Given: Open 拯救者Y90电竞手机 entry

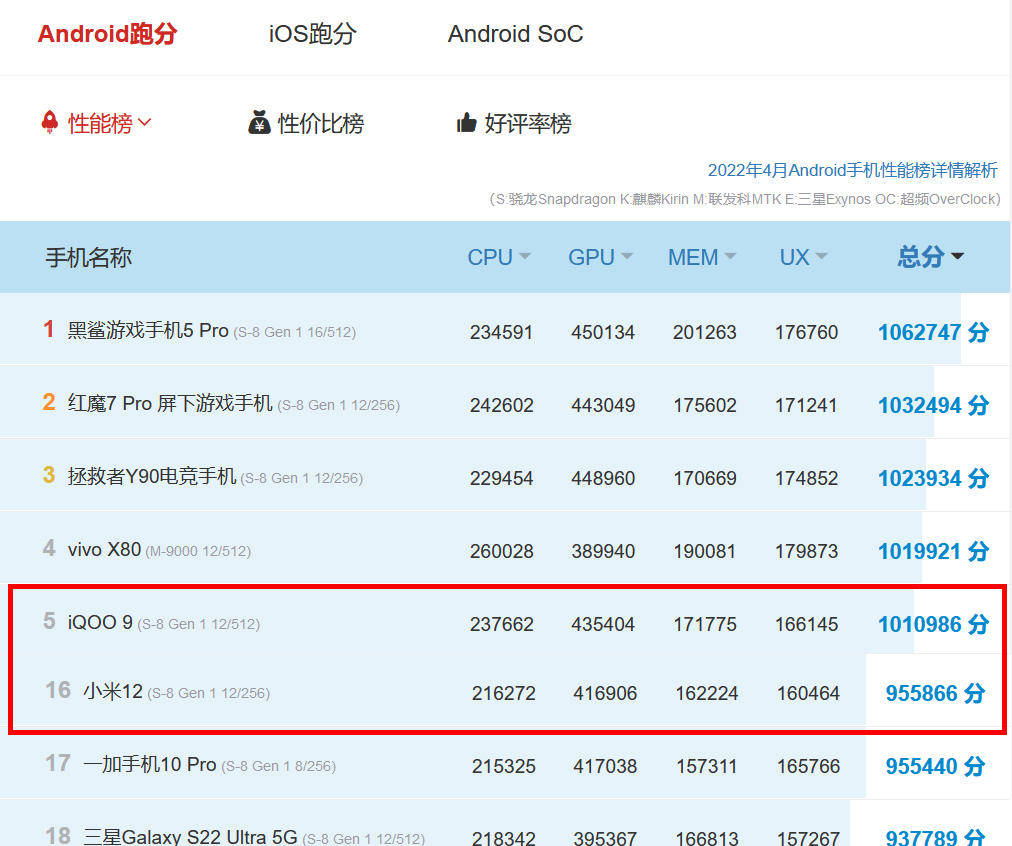Looking at the screenshot, I should [x=152, y=476].
